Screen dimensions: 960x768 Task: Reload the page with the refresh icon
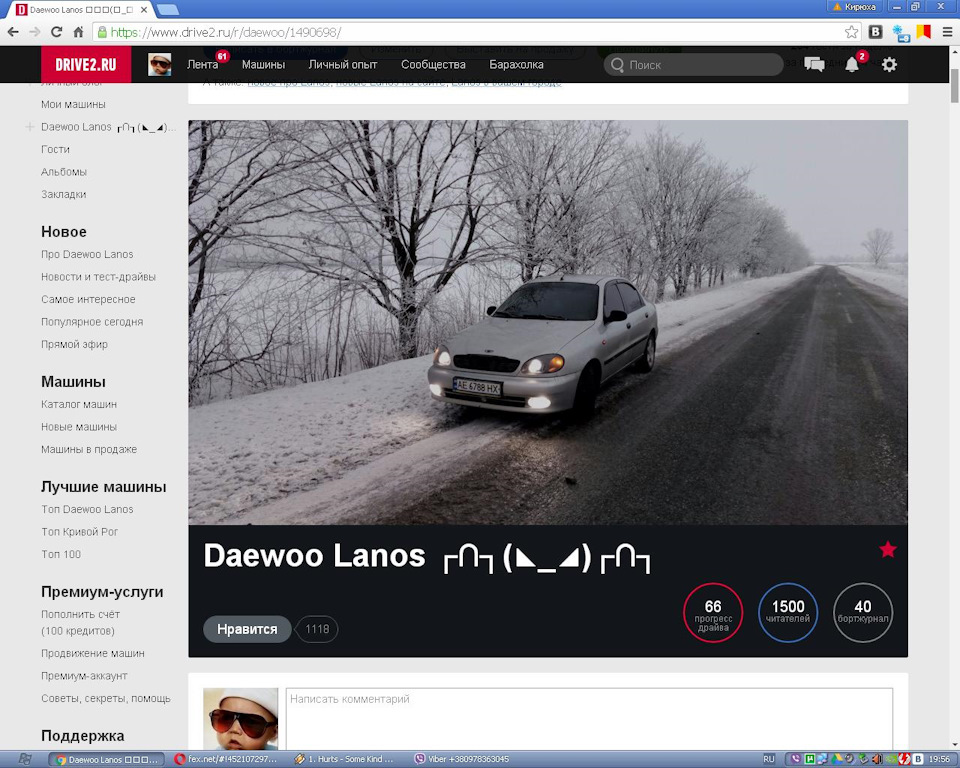56,32
